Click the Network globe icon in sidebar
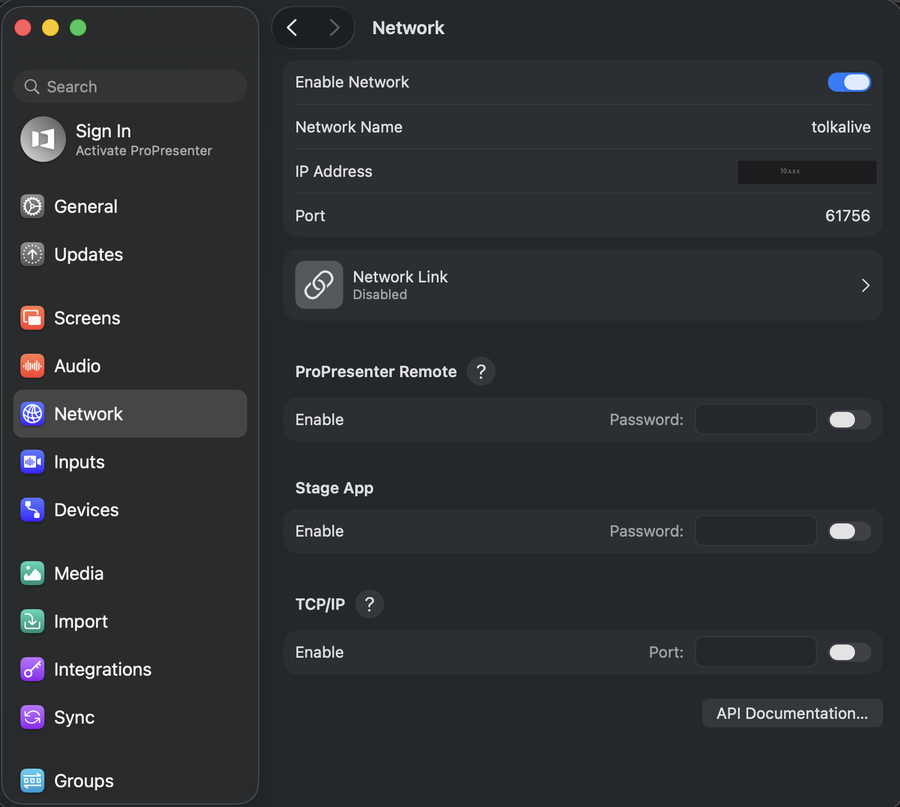 (x=32, y=414)
